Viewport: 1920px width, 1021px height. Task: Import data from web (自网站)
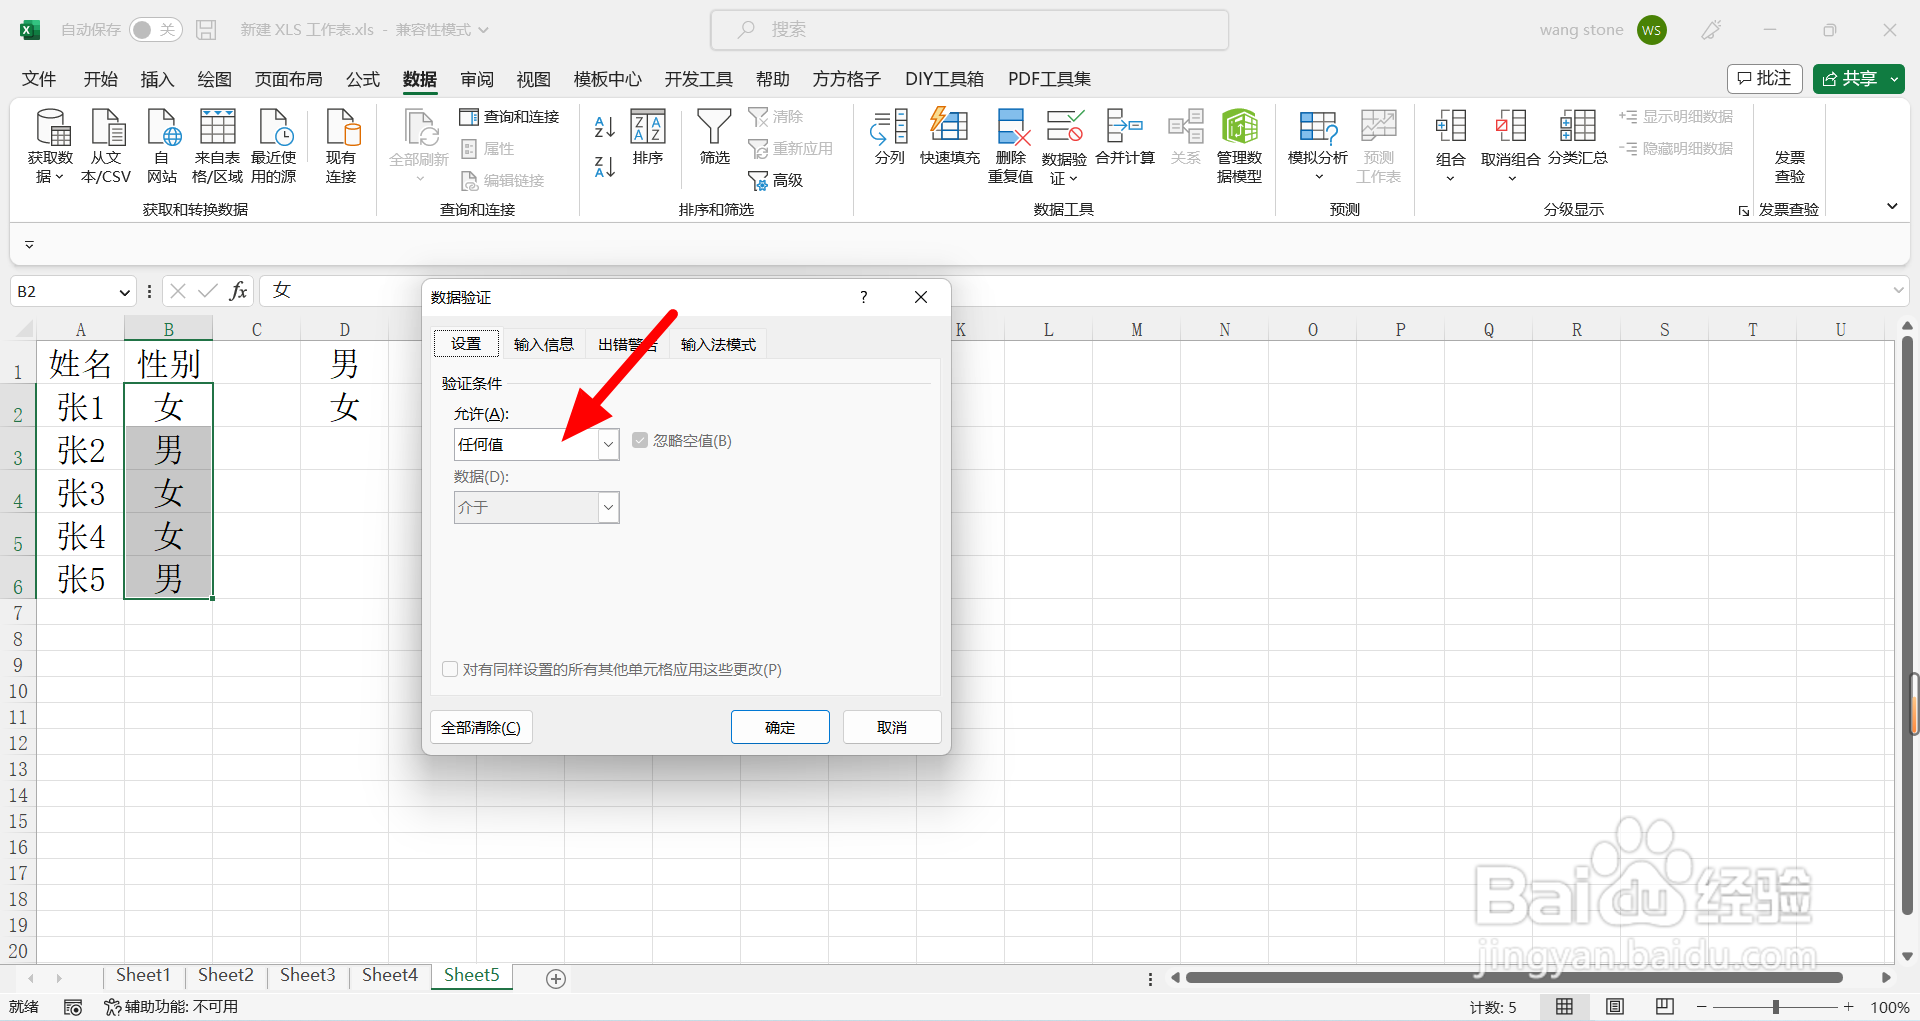[162, 146]
